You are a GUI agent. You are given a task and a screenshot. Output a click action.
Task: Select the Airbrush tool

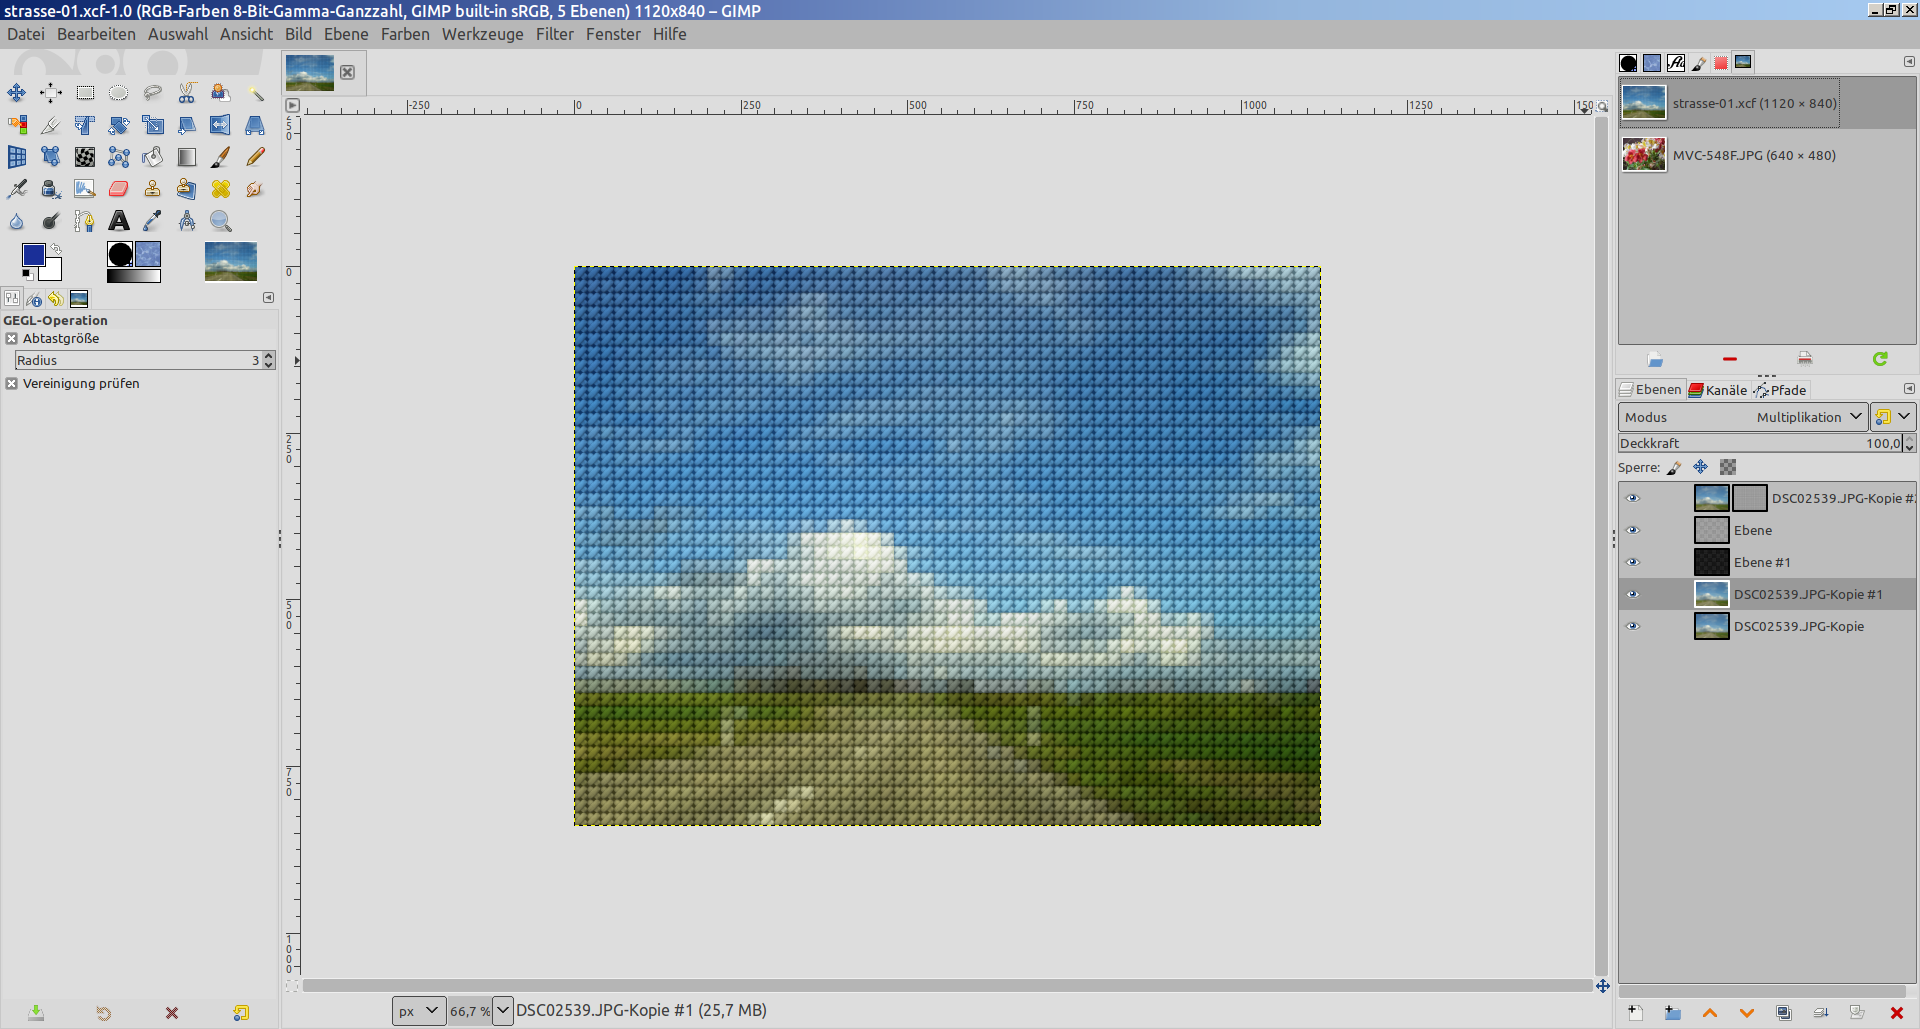click(x=17, y=189)
